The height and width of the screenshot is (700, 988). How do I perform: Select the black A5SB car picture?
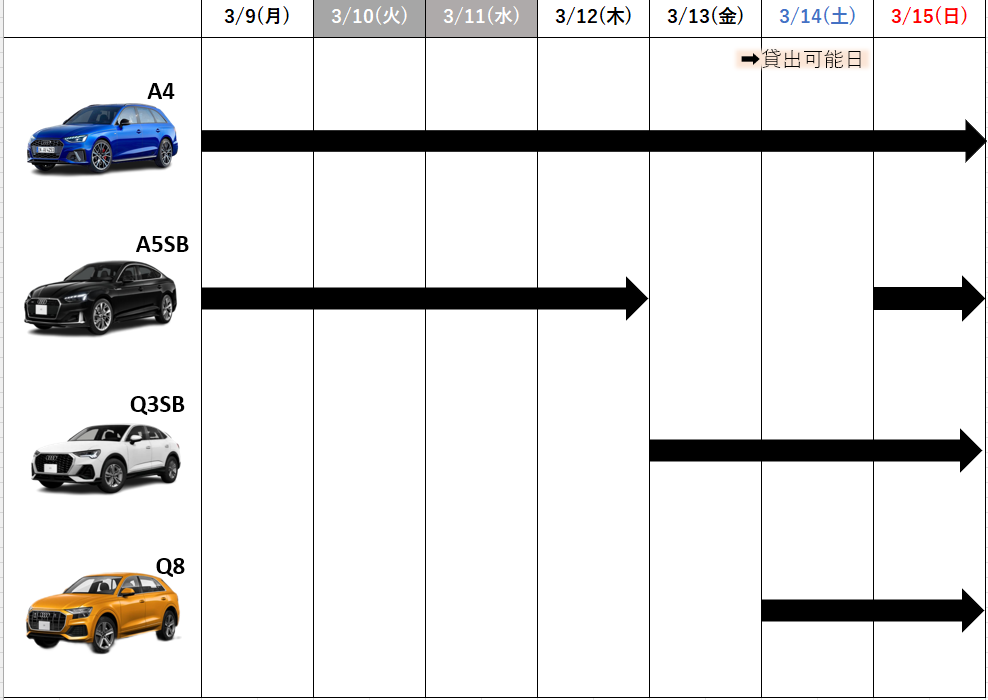pos(100,296)
